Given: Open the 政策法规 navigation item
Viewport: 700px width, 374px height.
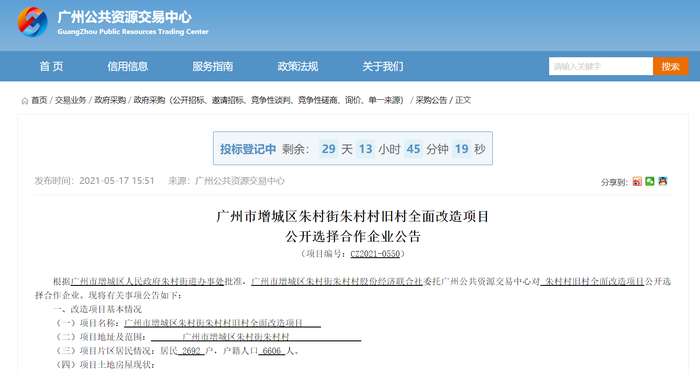Looking at the screenshot, I should pos(298,66).
